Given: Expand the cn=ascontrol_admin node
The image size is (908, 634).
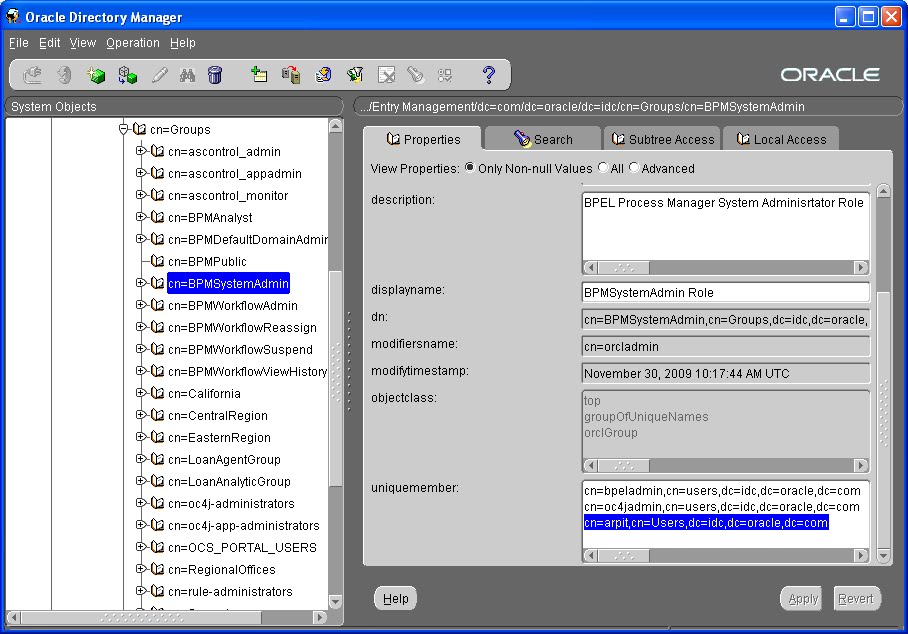Looking at the screenshot, I should click(x=141, y=151).
